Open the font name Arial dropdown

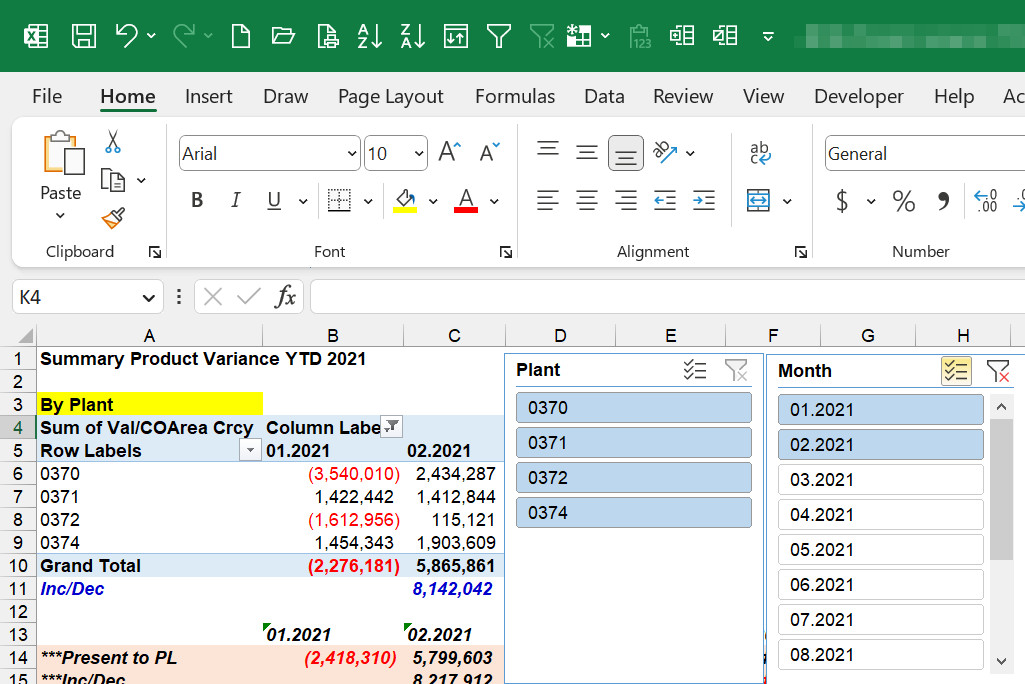pyautogui.click(x=352, y=154)
